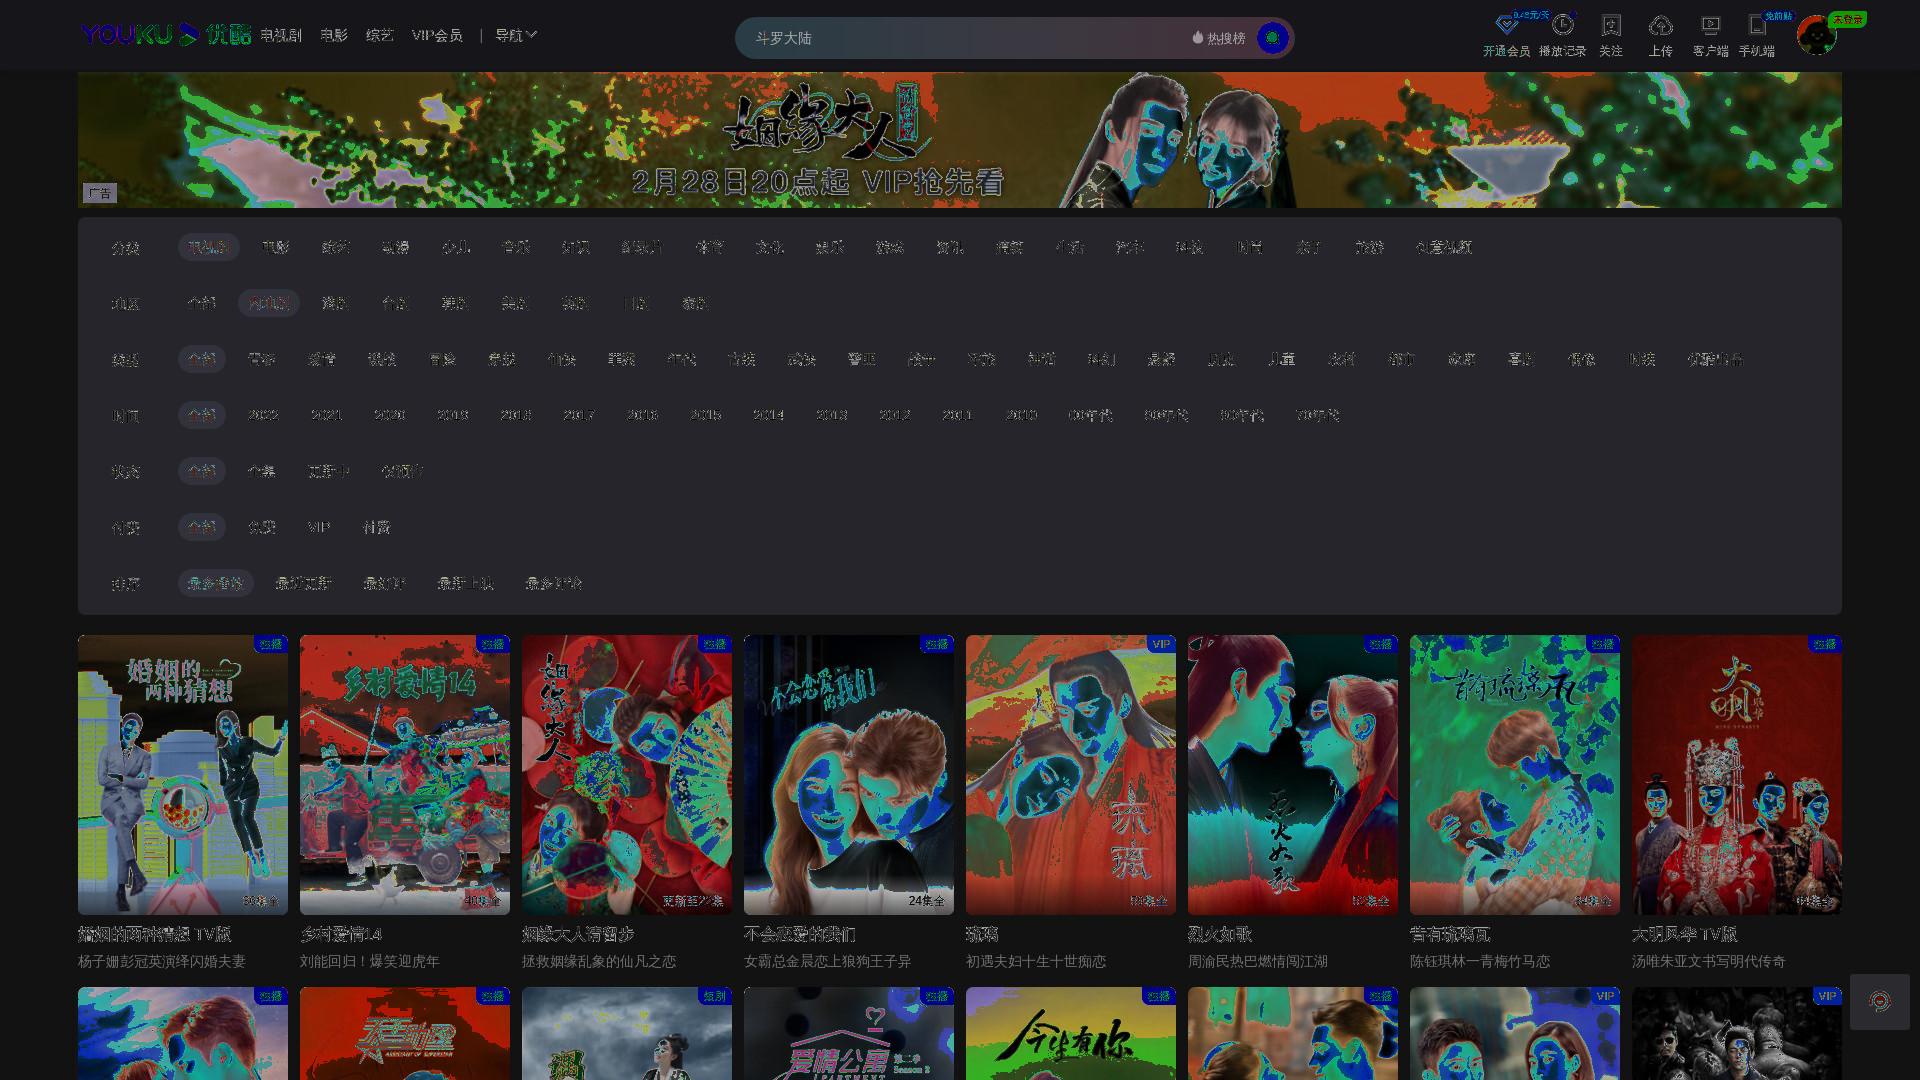Open 不会恋爱的我们 poster
The width and height of the screenshot is (1920, 1080).
click(849, 775)
